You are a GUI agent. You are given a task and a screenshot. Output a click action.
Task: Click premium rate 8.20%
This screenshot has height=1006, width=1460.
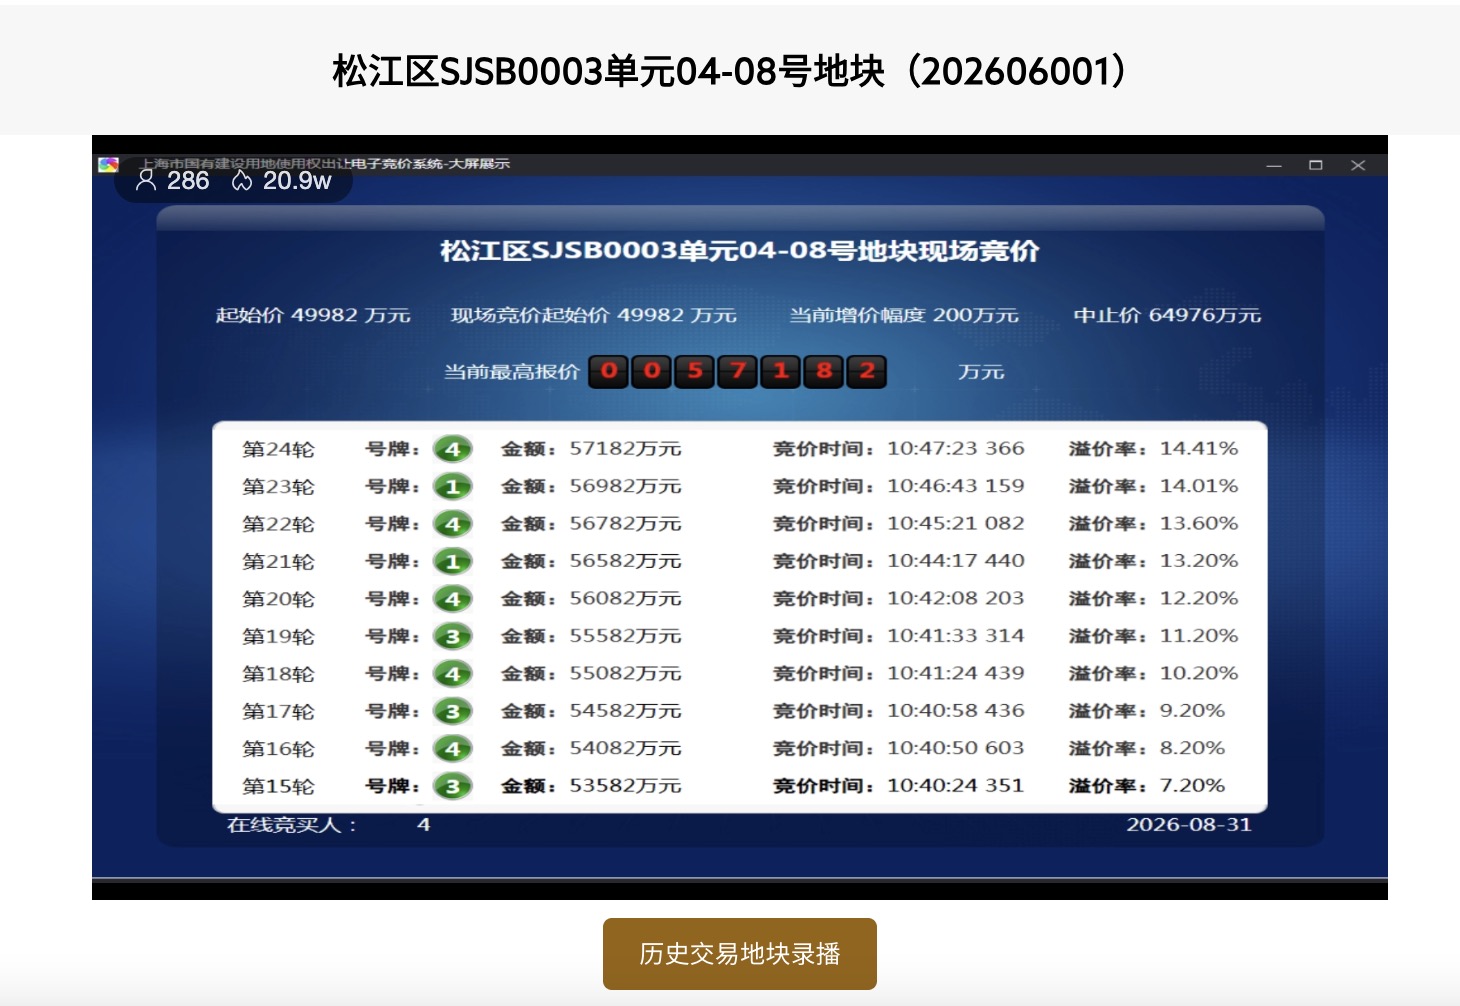(1192, 748)
